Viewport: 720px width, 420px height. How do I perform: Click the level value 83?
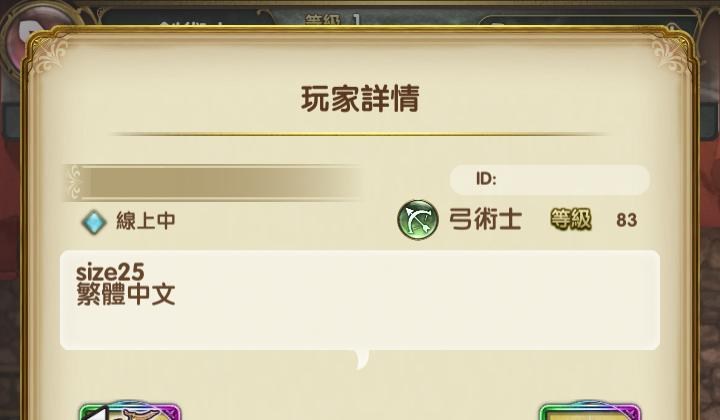pyautogui.click(x=626, y=220)
